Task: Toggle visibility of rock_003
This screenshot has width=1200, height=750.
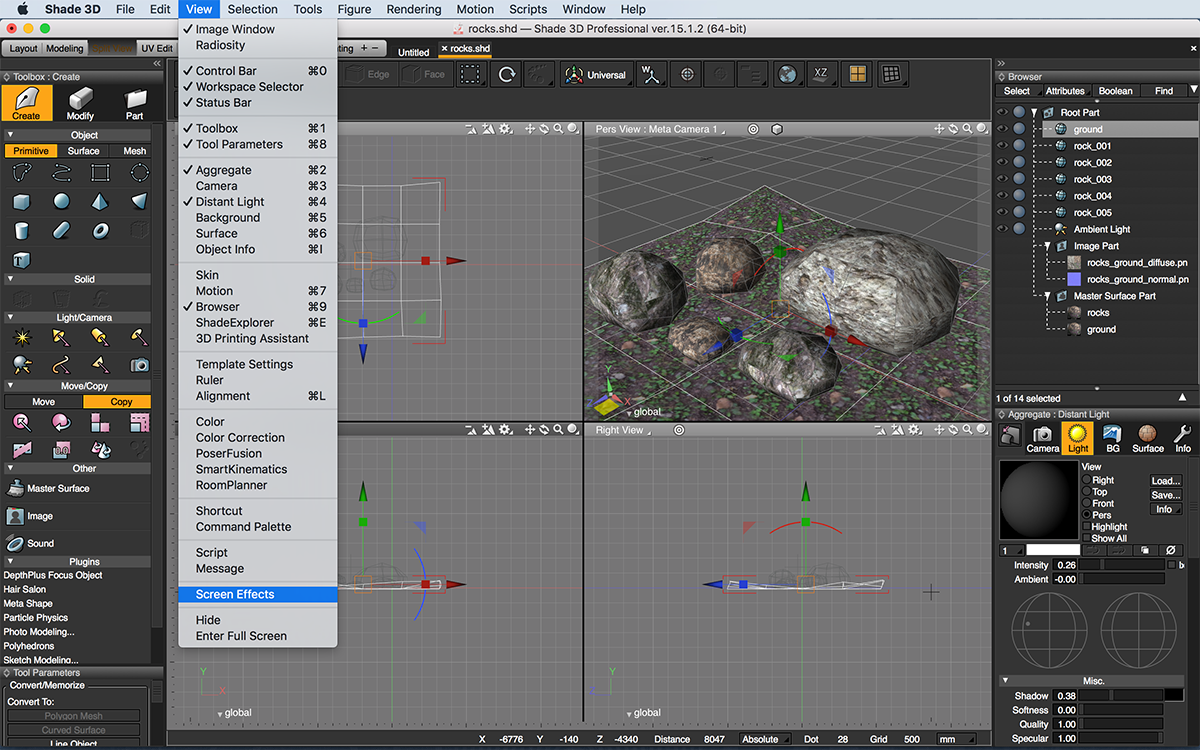Action: point(1002,179)
